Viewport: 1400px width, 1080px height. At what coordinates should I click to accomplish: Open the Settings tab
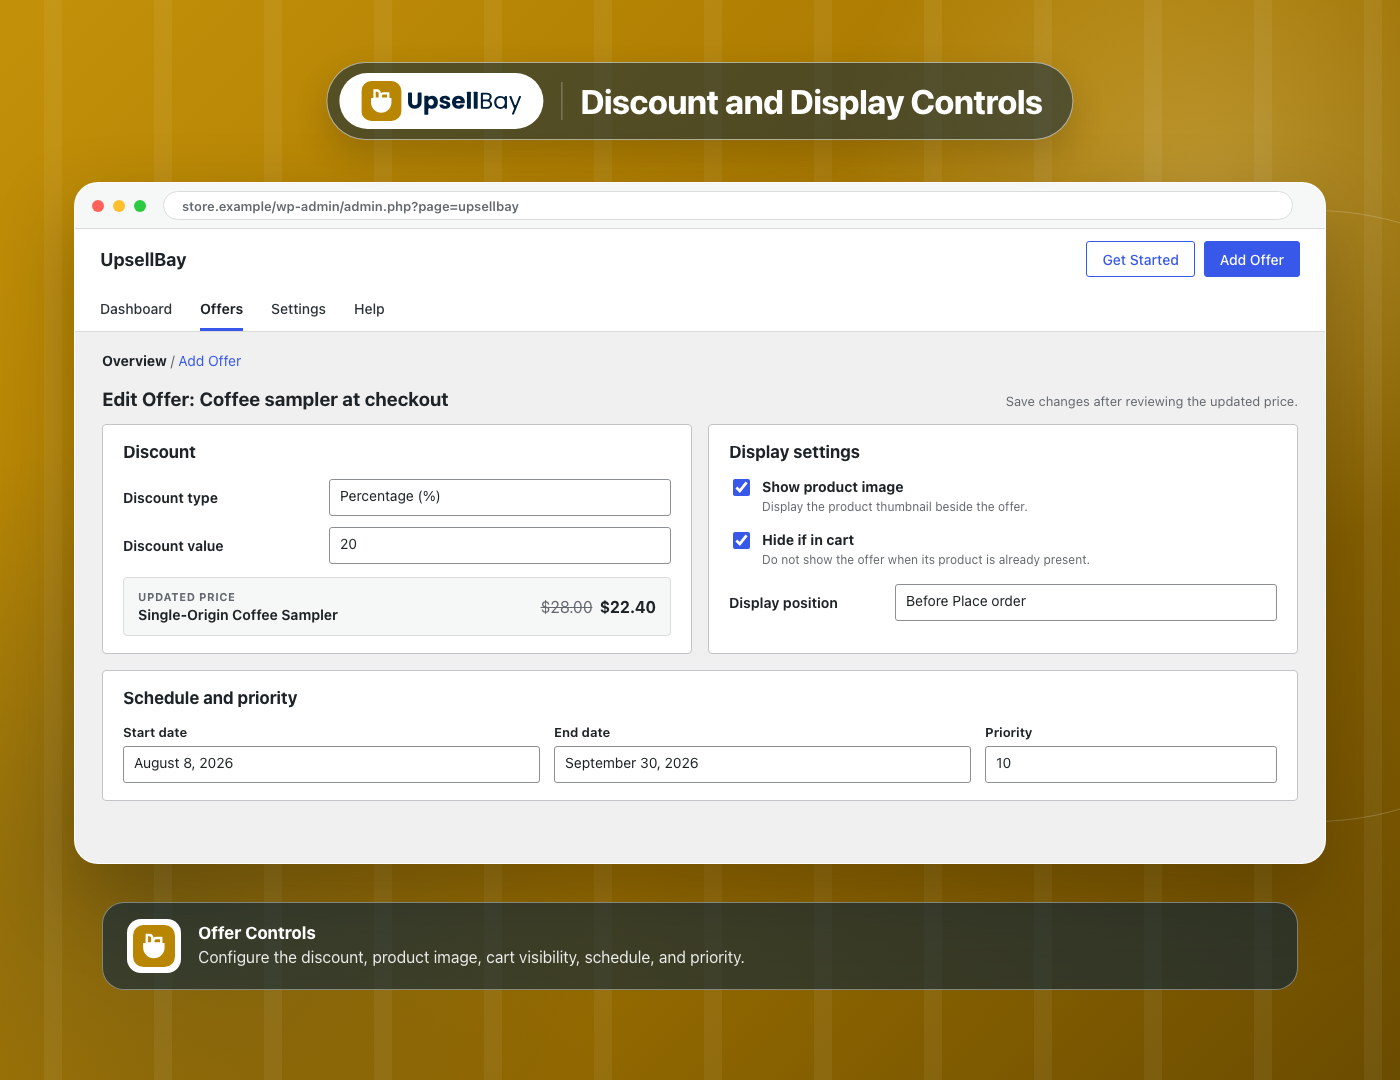point(298,309)
